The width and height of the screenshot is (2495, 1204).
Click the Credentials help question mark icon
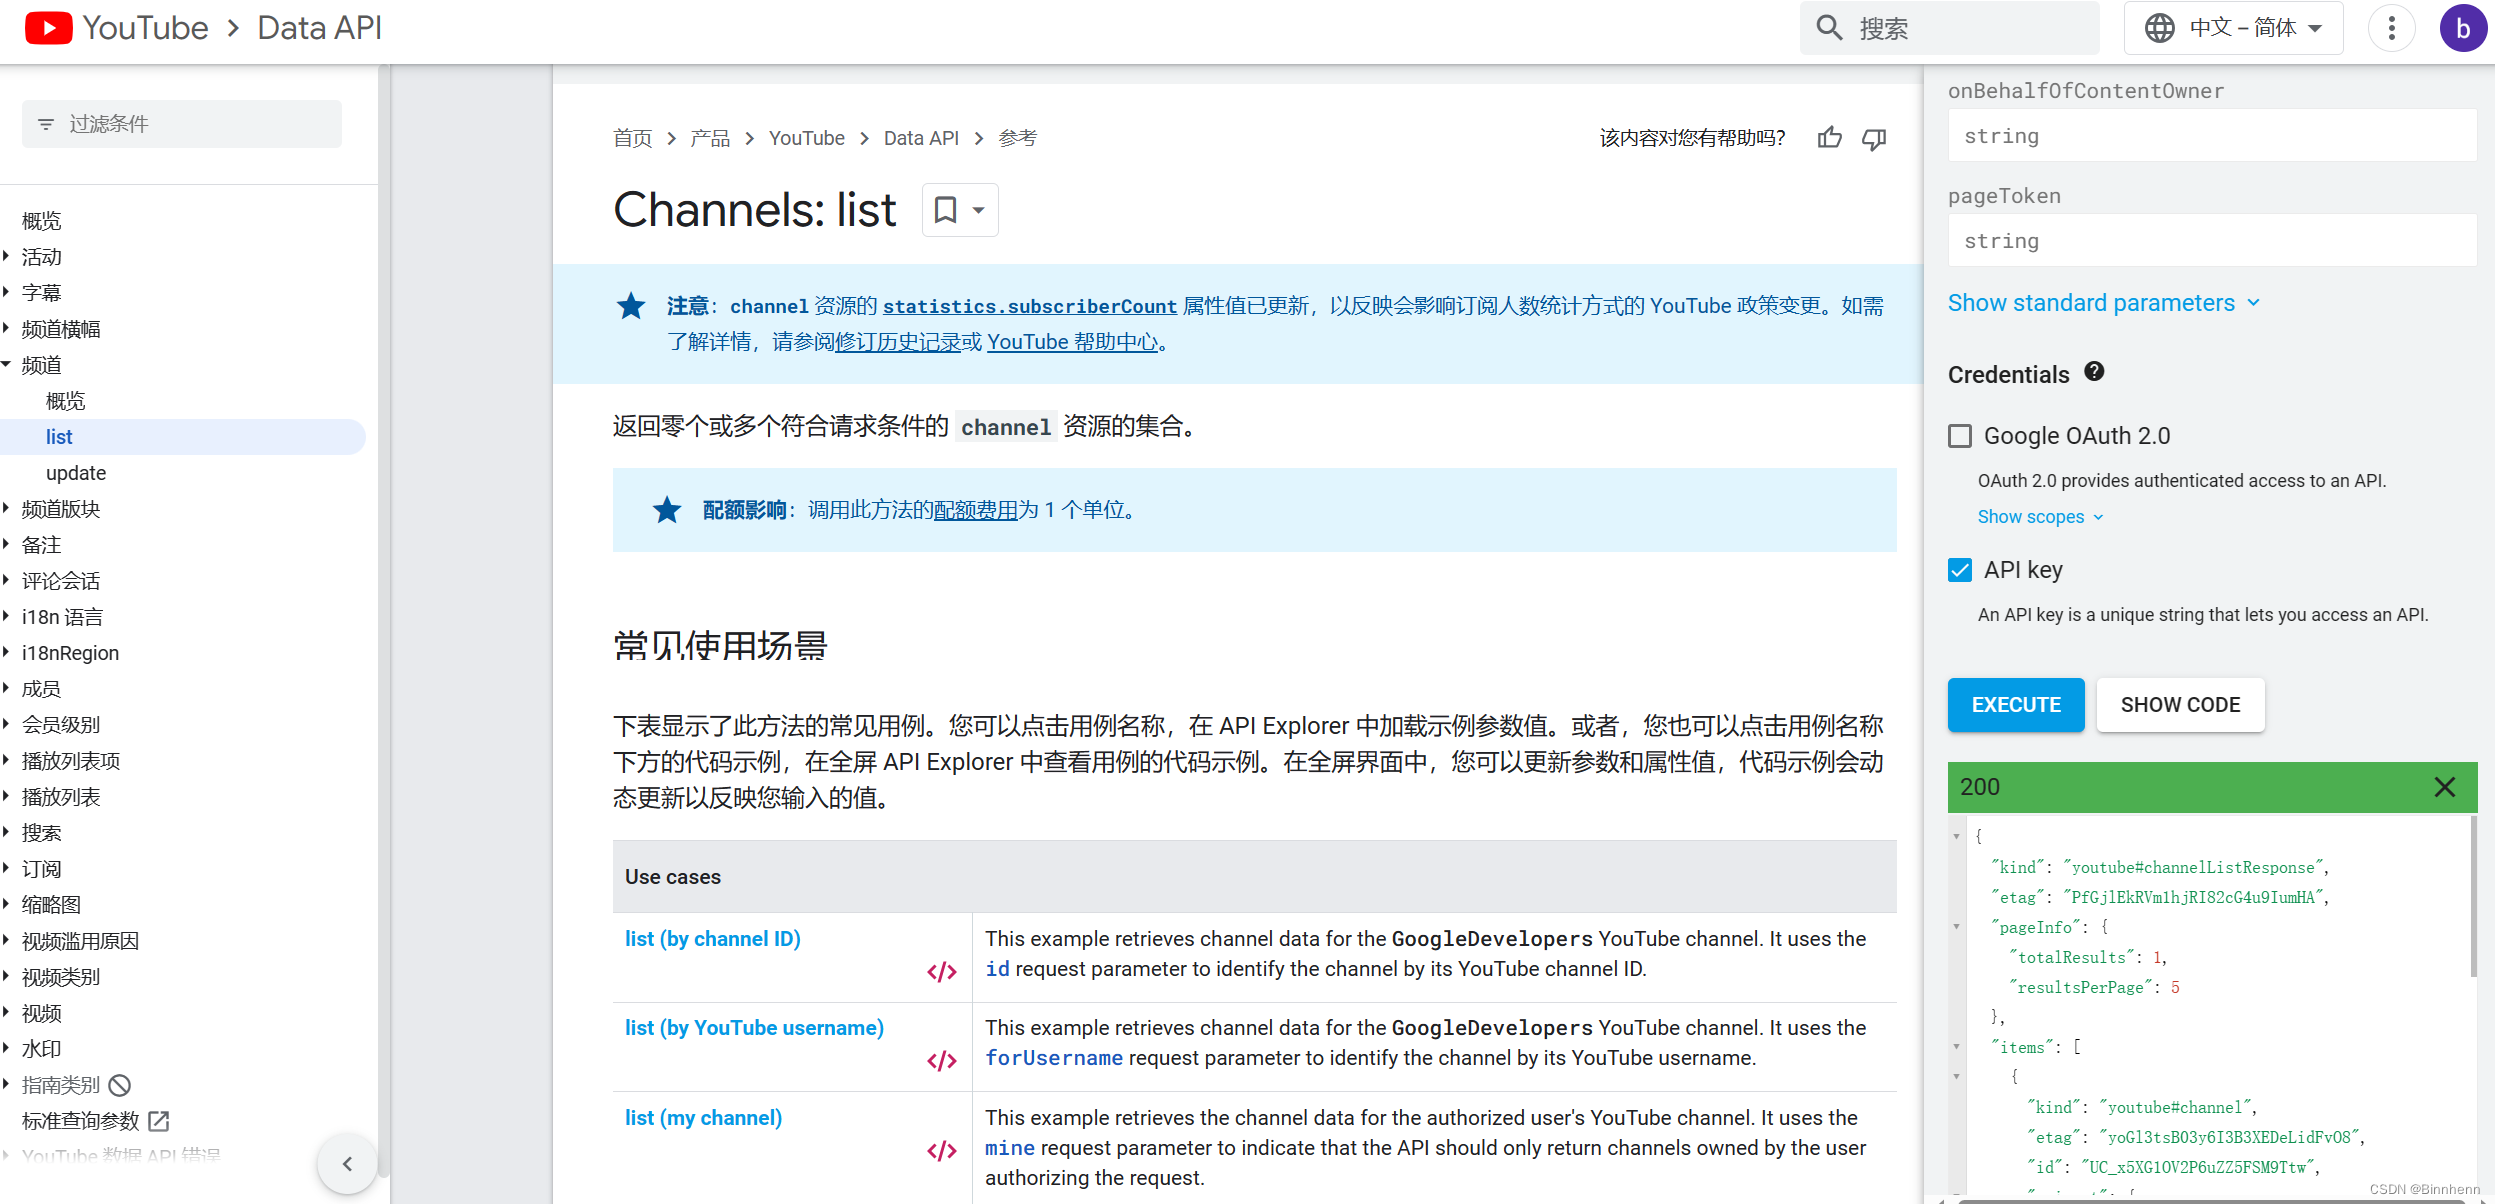pos(2094,372)
